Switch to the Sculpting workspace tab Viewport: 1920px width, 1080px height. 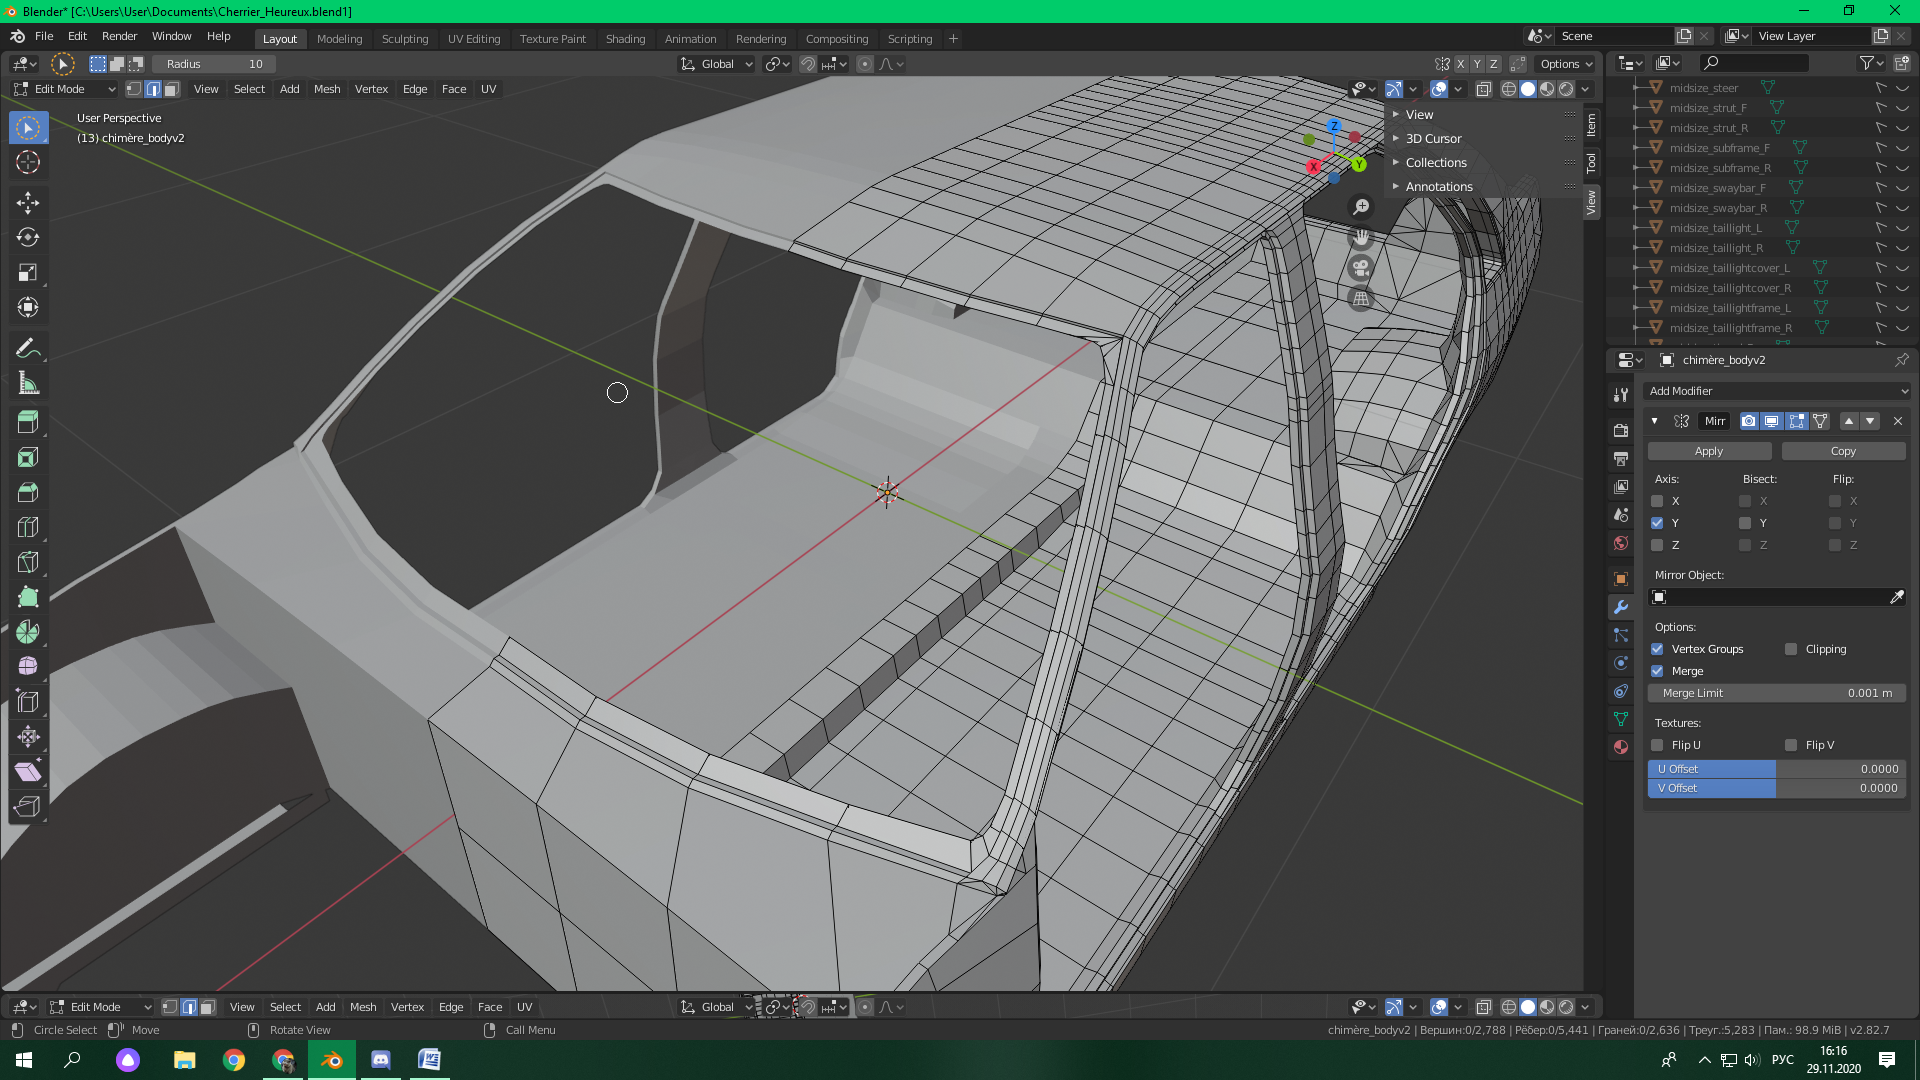(404, 39)
